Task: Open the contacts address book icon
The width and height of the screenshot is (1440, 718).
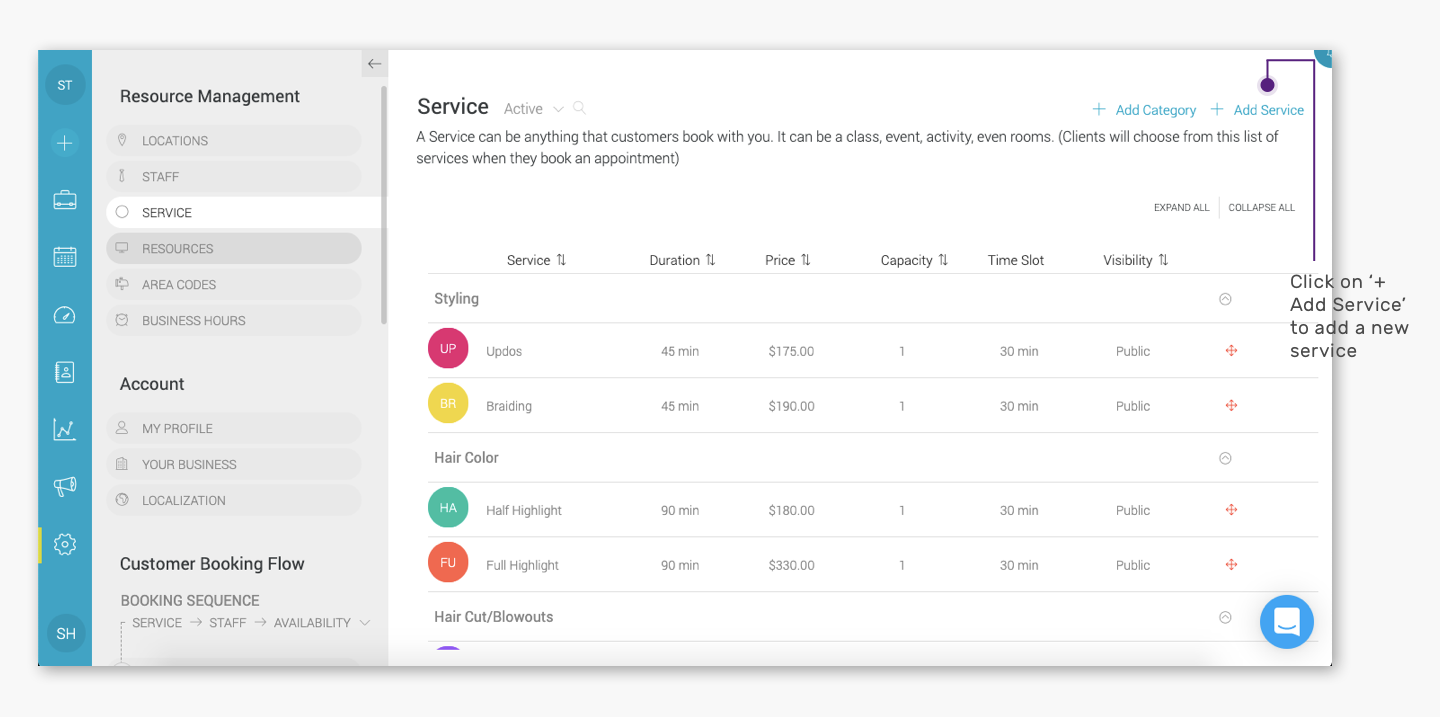Action: pyautogui.click(x=65, y=372)
